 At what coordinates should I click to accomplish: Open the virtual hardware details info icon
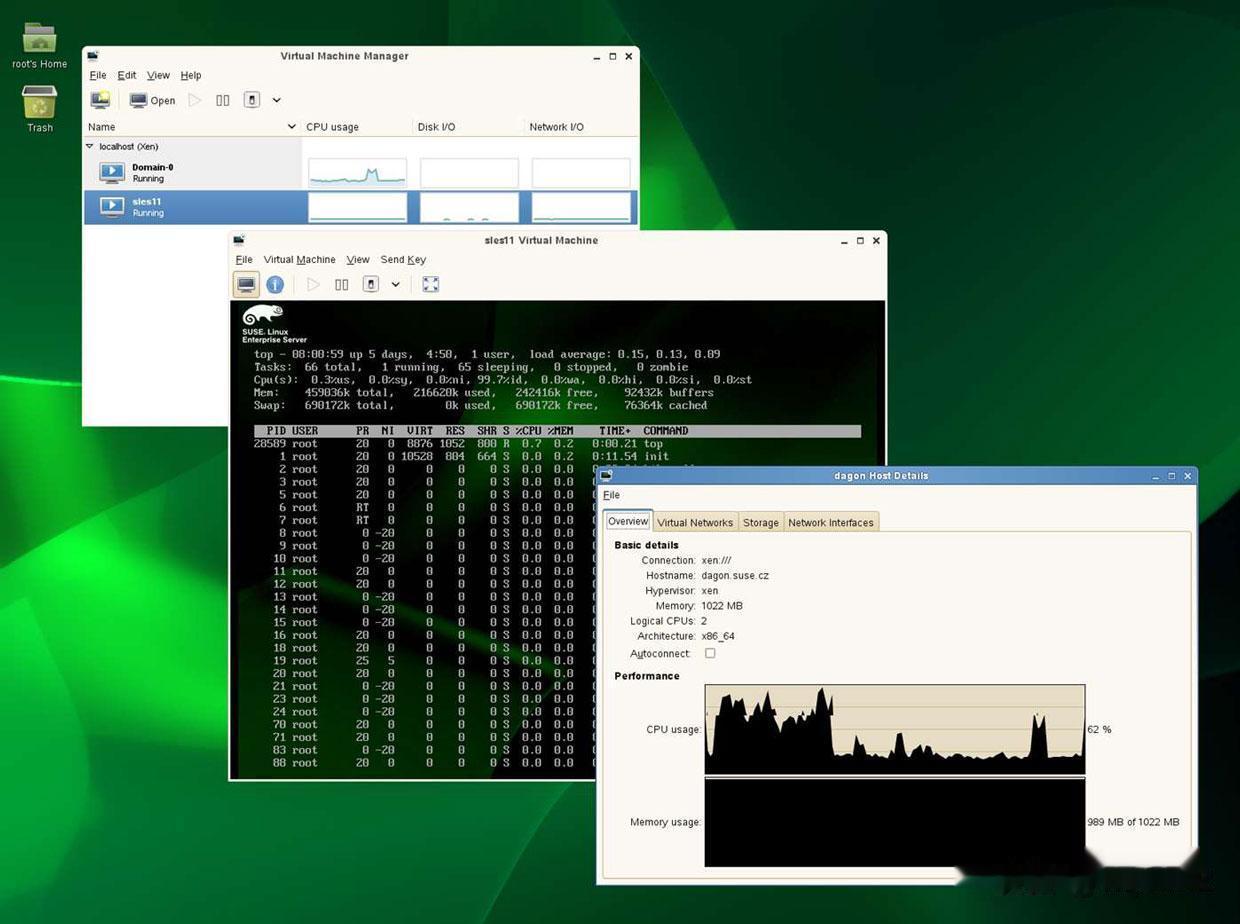click(275, 284)
